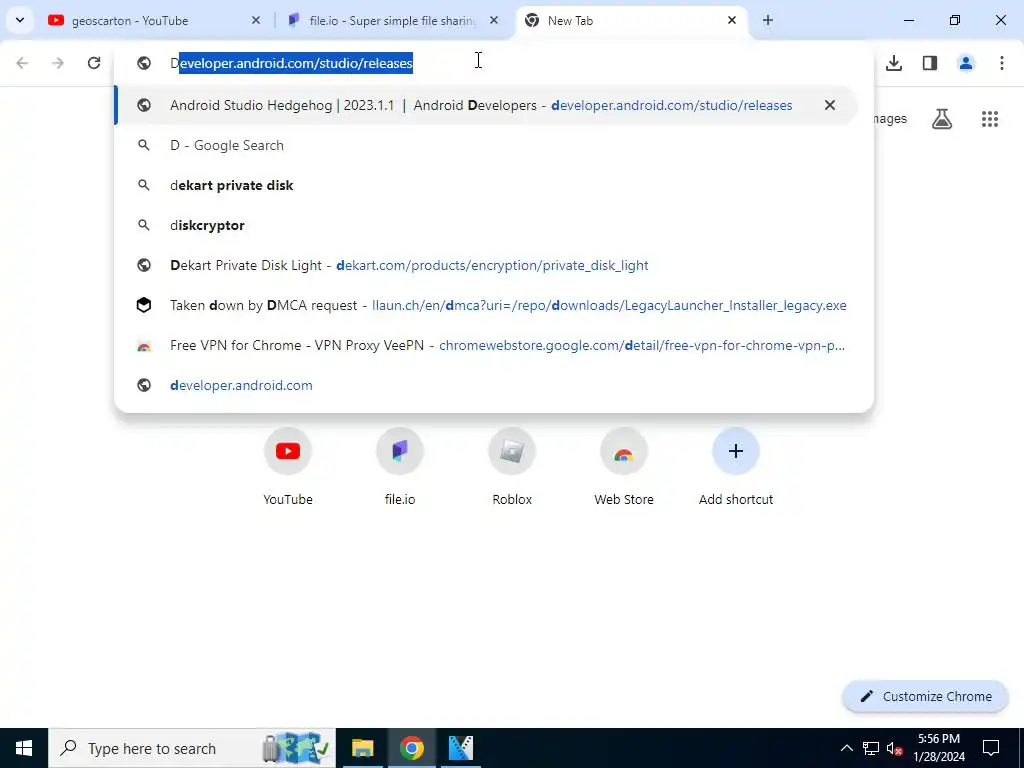
Task: Open the clapperboard video editor taskbar app
Action: [461, 748]
